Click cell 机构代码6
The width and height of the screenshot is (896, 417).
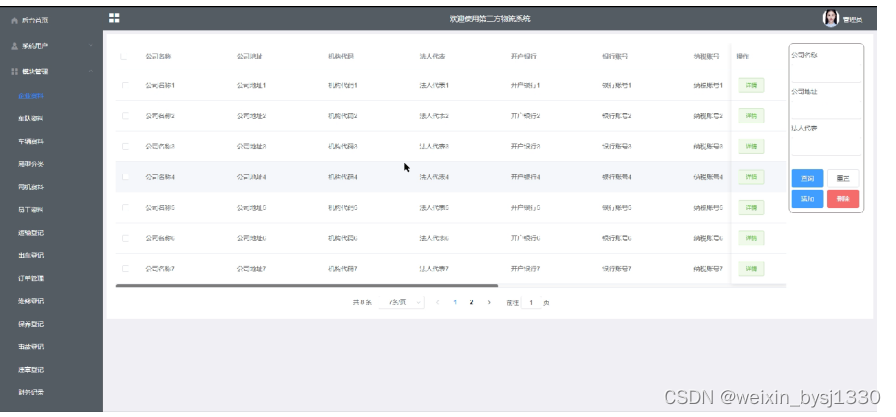pyautogui.click(x=343, y=238)
